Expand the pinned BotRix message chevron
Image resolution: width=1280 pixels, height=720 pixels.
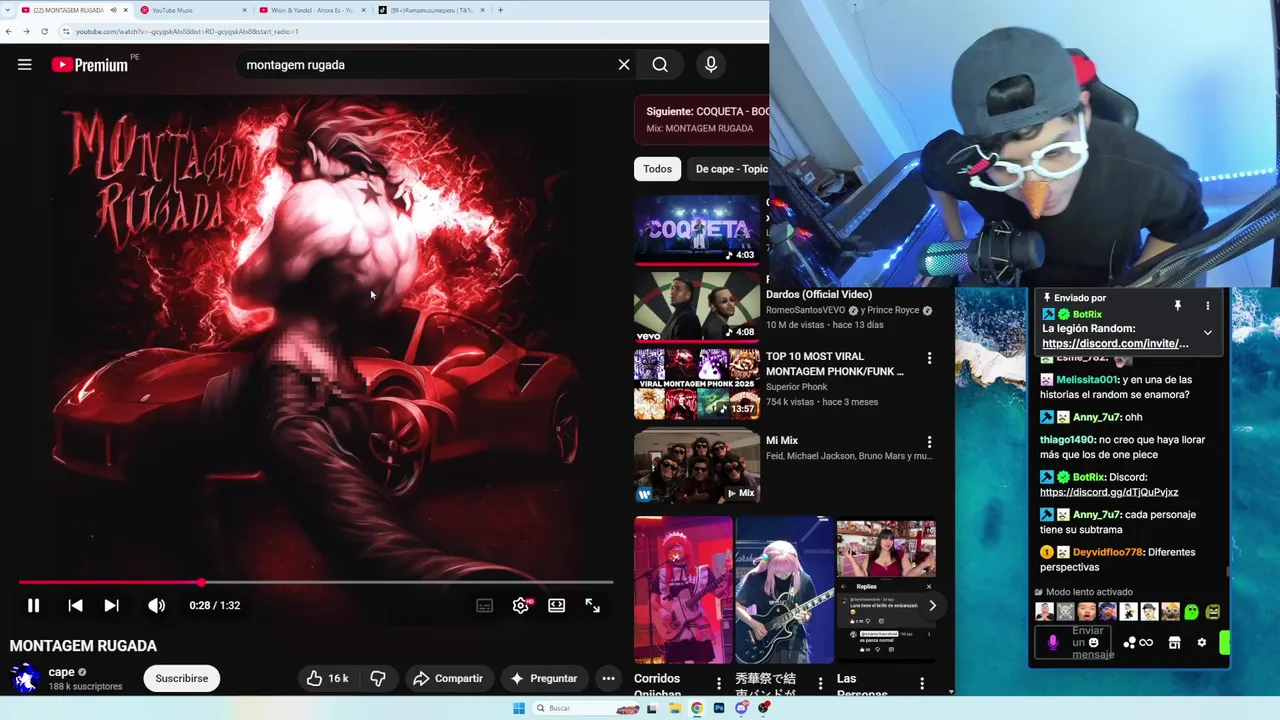coord(1207,332)
